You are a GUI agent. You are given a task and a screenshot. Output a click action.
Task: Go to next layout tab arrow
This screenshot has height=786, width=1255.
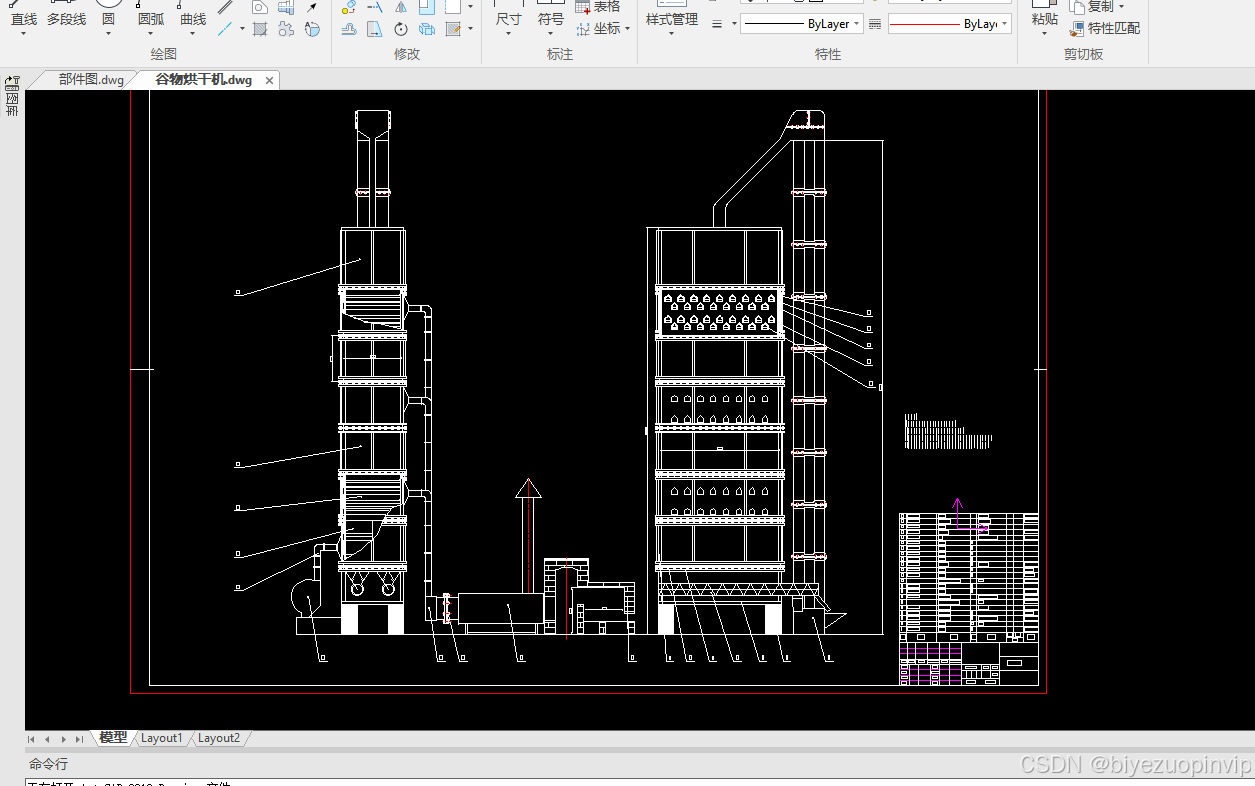[64, 739]
